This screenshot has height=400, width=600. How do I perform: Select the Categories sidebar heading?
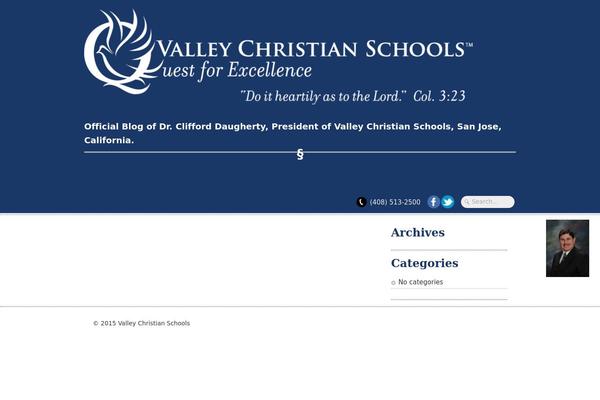point(424,263)
